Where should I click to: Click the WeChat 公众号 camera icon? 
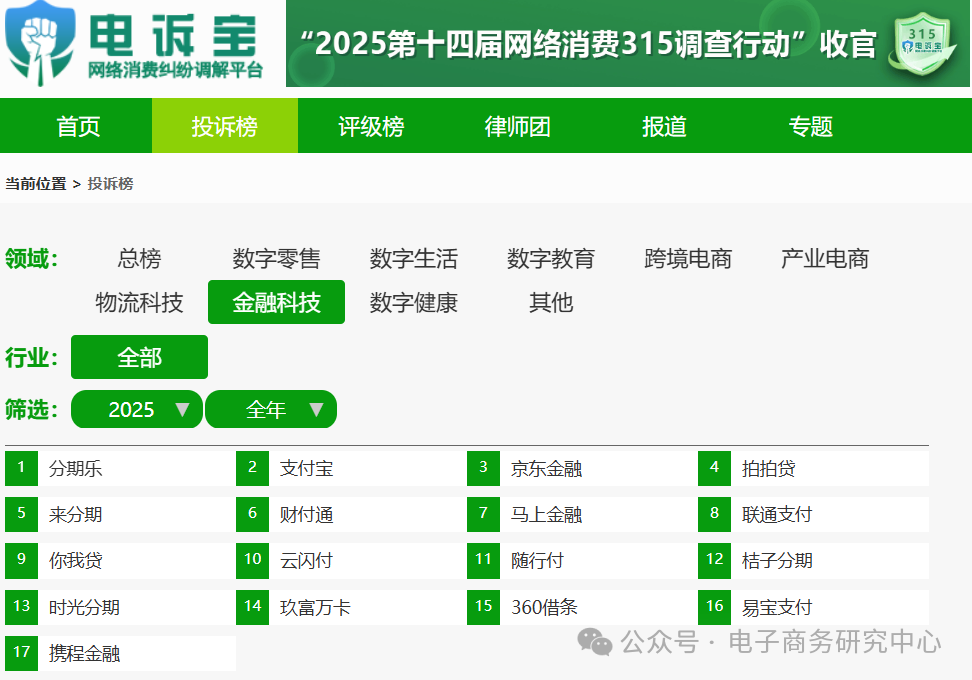(594, 640)
